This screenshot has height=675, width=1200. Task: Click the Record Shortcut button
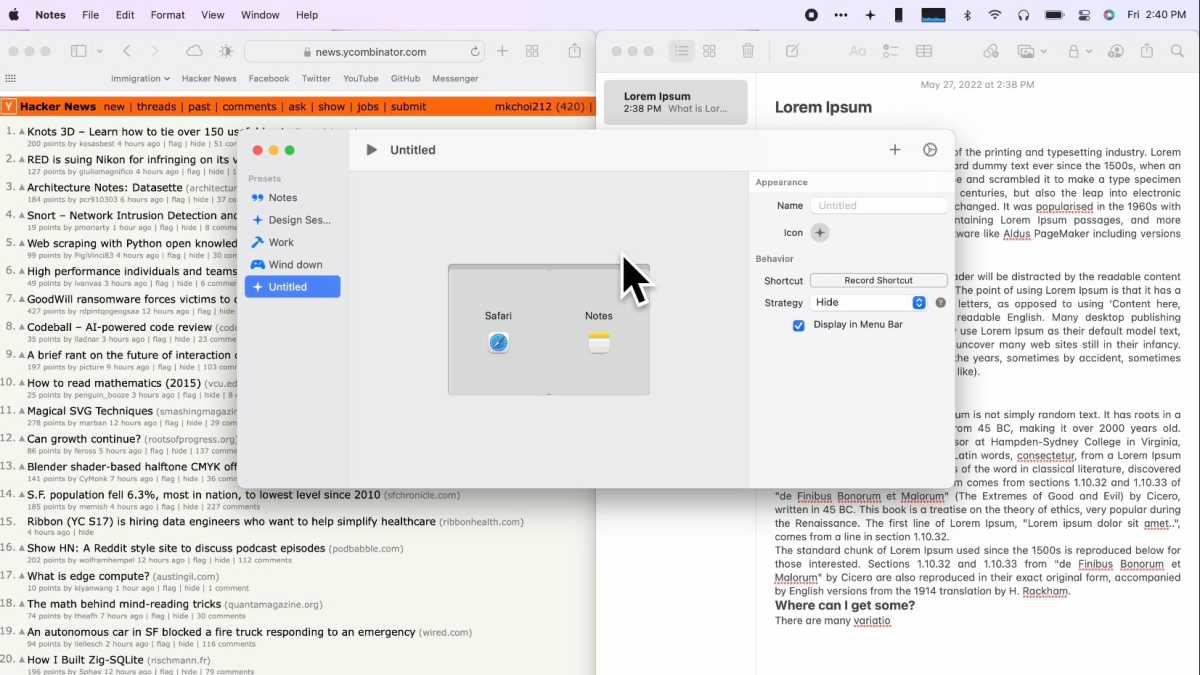pyautogui.click(x=879, y=281)
